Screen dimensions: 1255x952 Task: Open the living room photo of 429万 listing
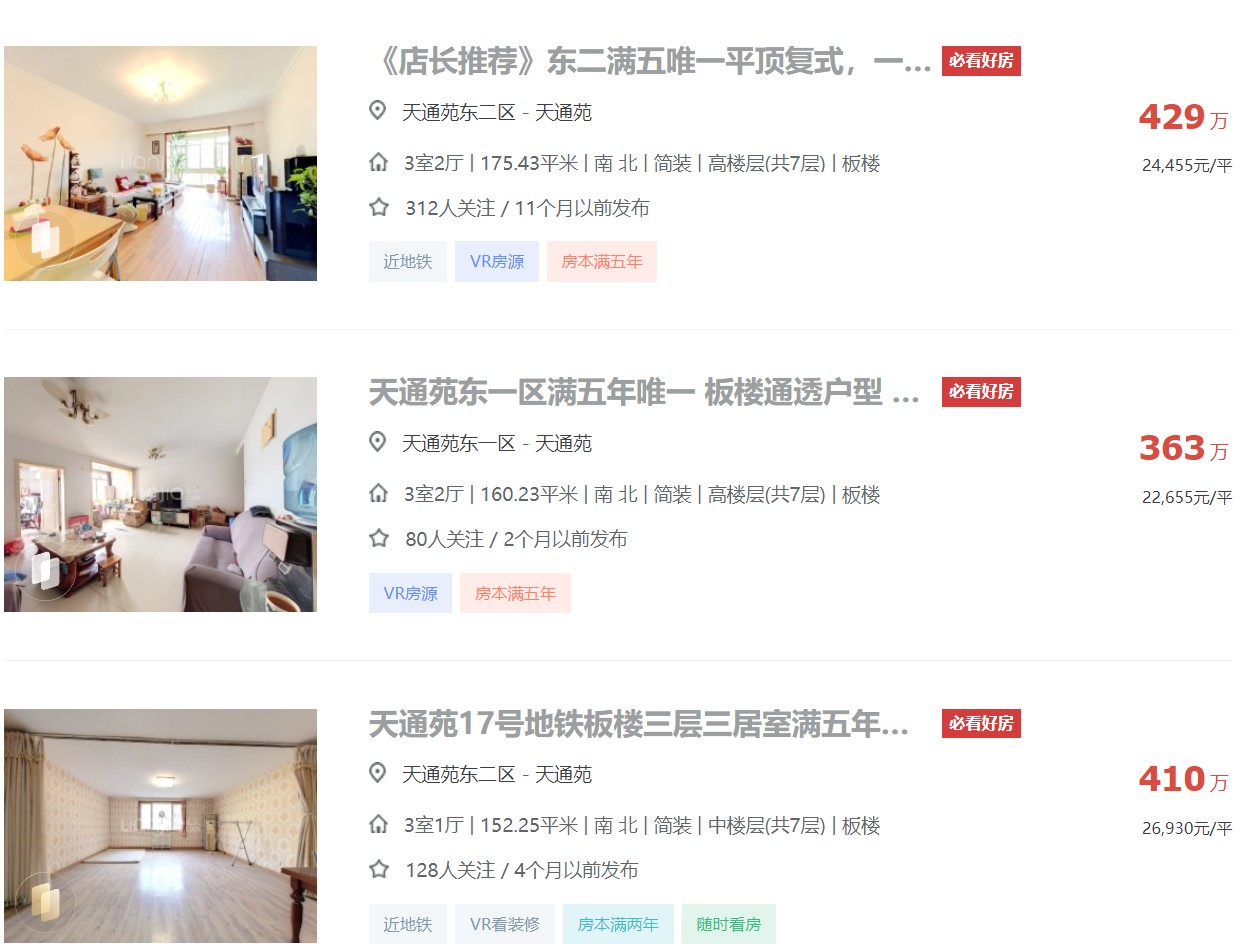[x=160, y=163]
